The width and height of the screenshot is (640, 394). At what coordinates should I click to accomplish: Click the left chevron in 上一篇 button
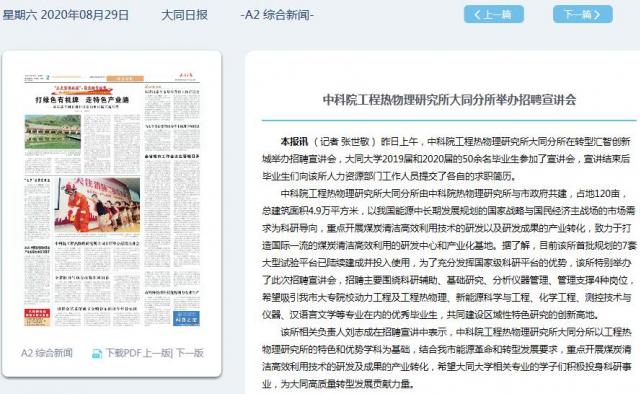pos(477,15)
